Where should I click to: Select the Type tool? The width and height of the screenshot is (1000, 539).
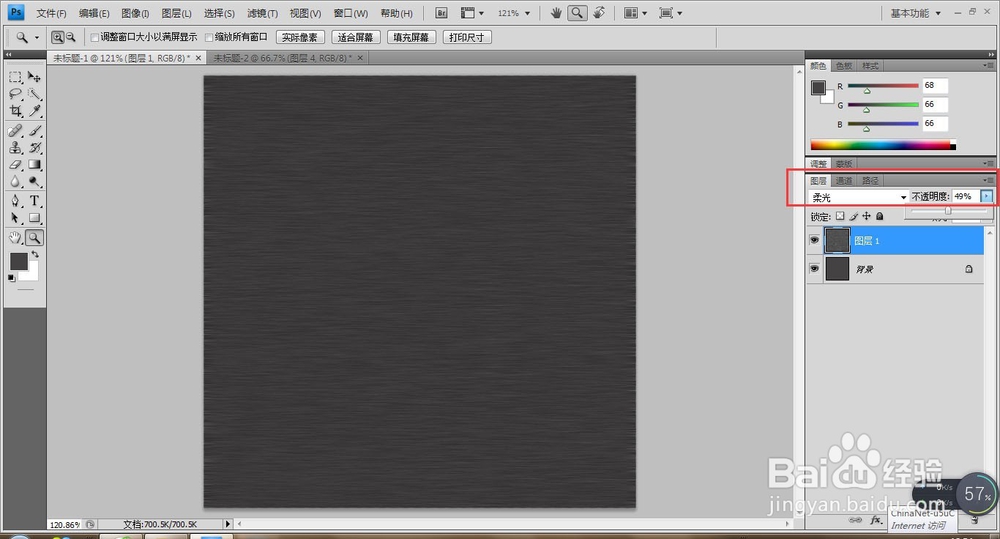(x=34, y=201)
